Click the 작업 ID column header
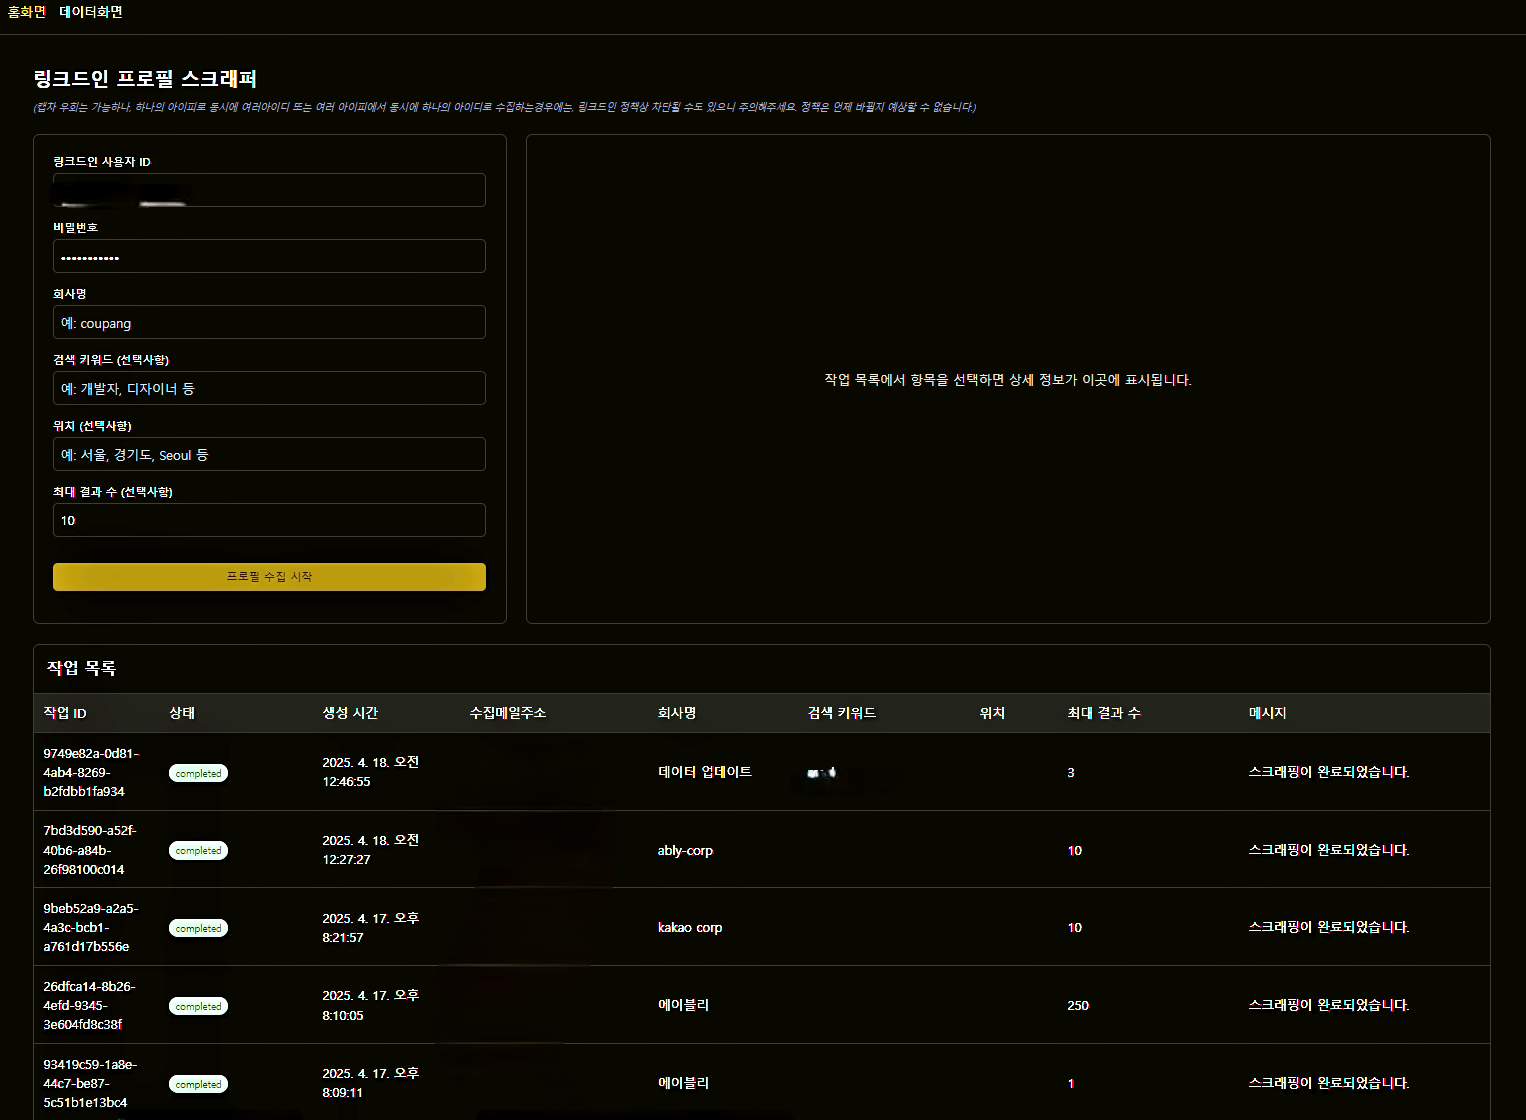The height and width of the screenshot is (1120, 1526). pyautogui.click(x=65, y=713)
